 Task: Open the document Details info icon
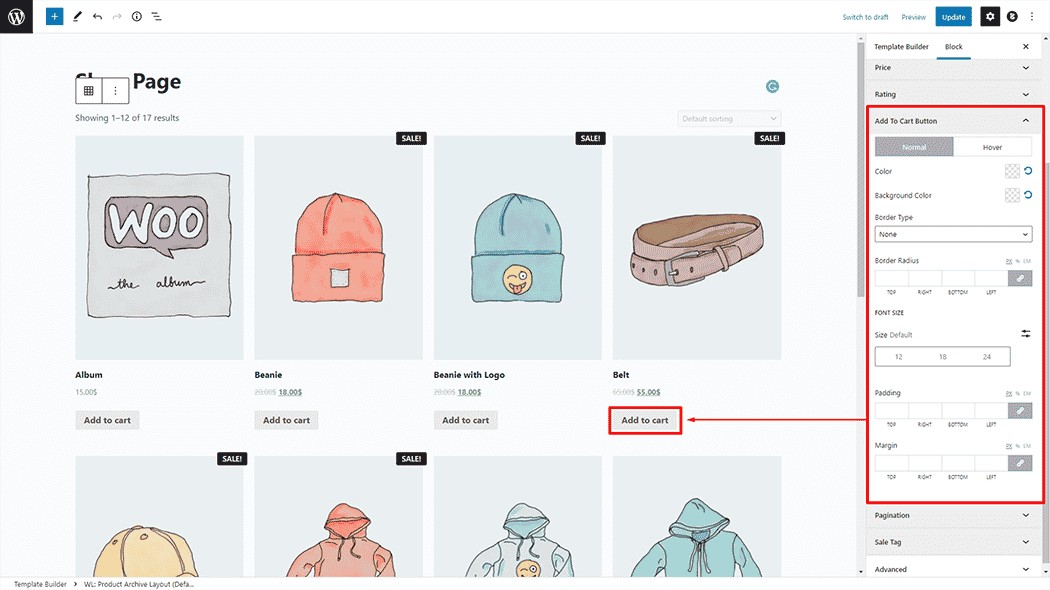point(137,17)
